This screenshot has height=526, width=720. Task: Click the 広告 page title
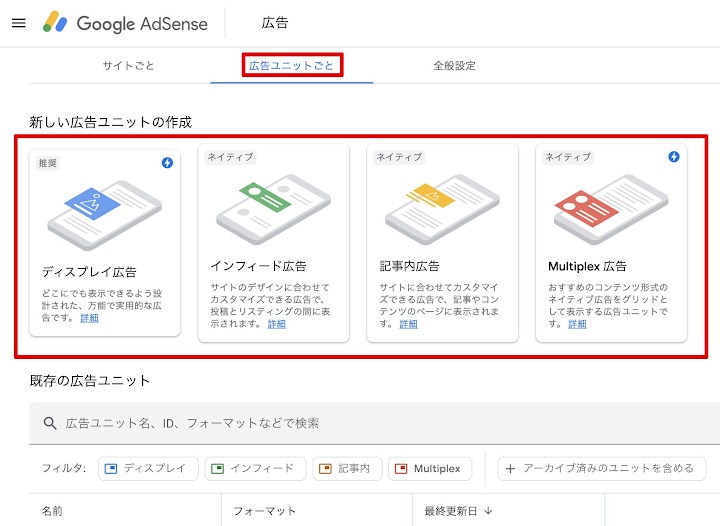pos(275,23)
